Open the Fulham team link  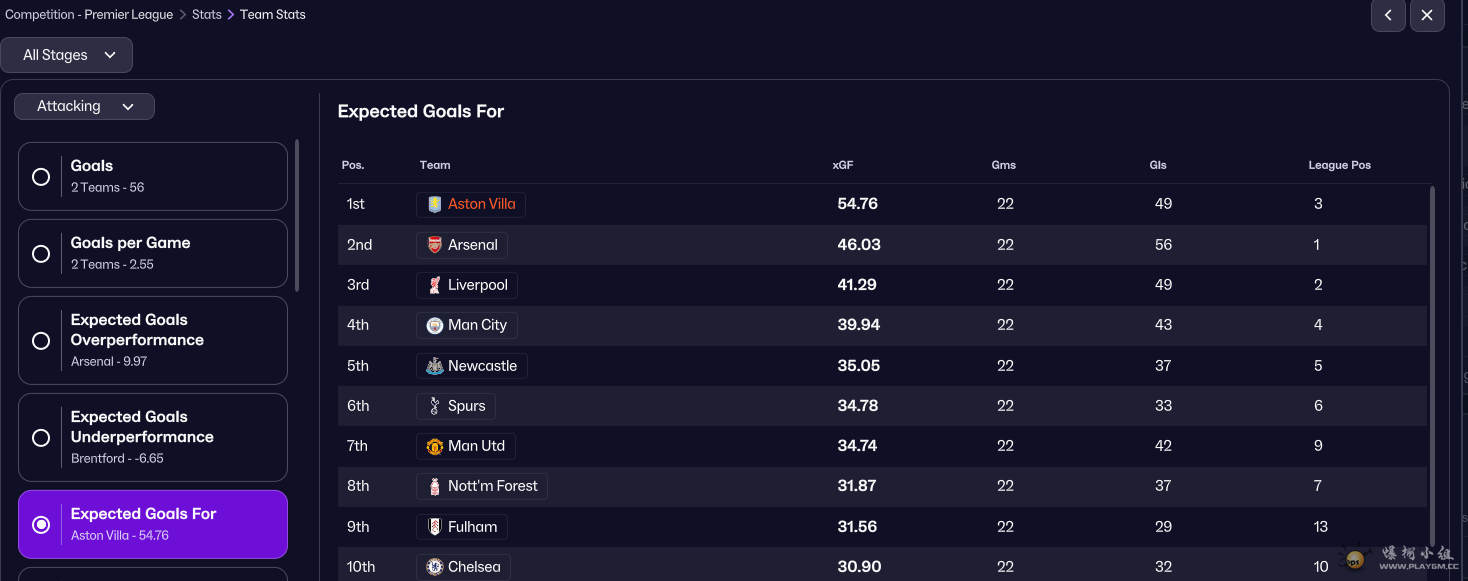(472, 527)
